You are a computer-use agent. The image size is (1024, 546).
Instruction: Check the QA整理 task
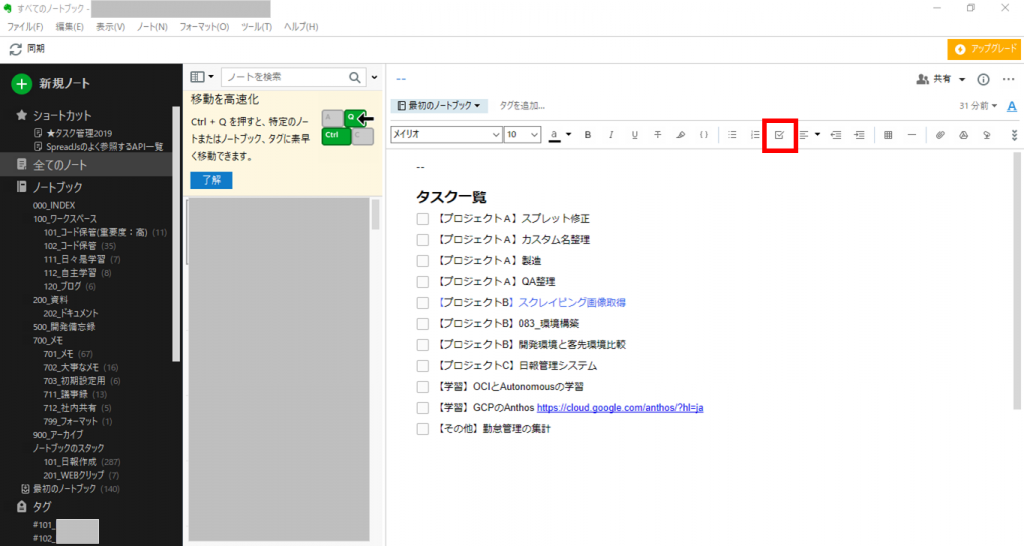point(423,281)
